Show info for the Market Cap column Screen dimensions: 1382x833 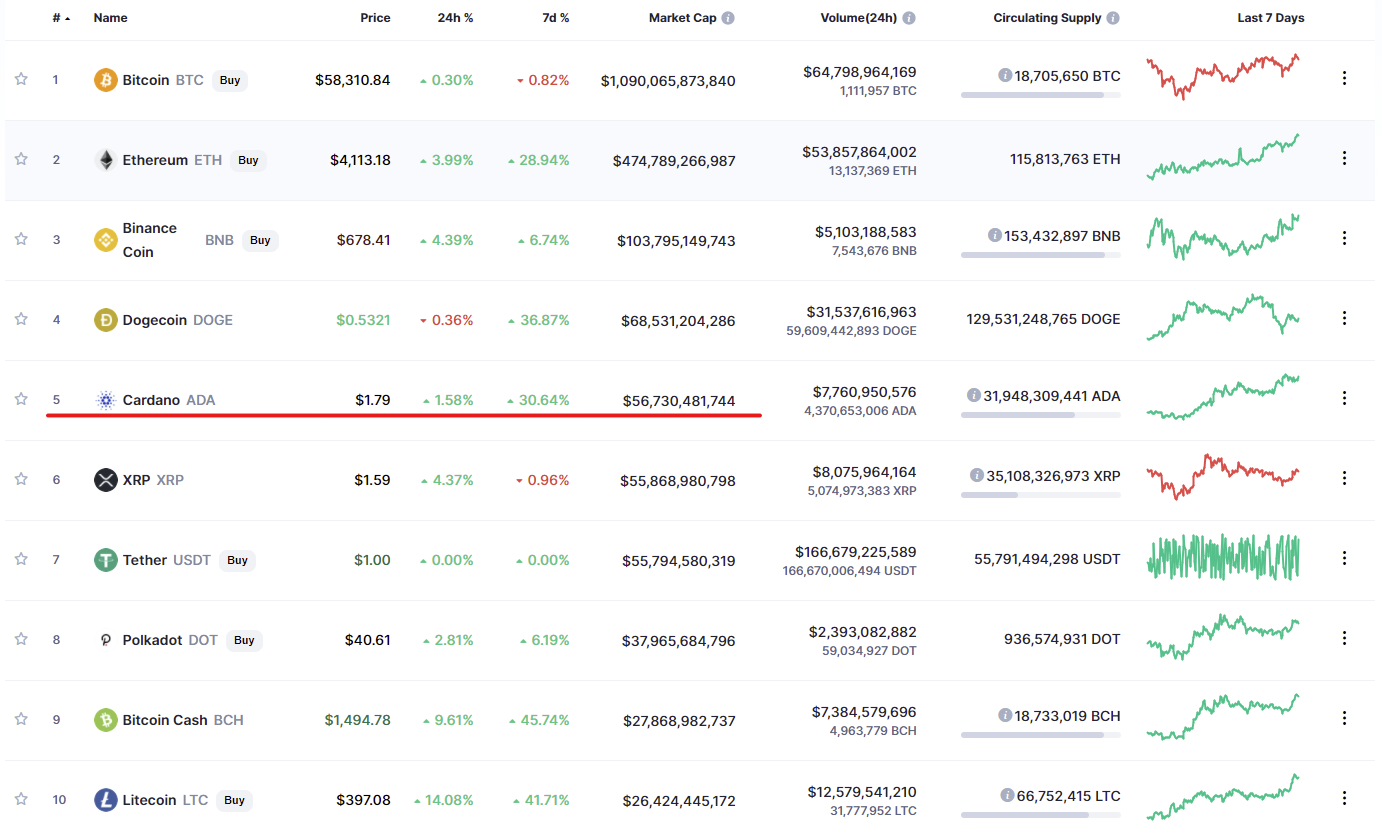pyautogui.click(x=728, y=18)
